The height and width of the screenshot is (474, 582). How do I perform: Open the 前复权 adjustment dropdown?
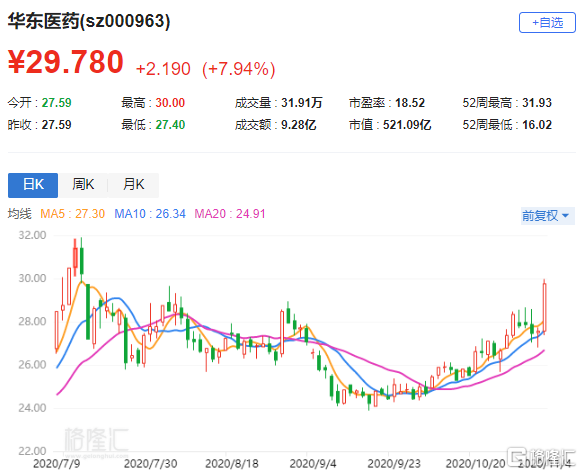tap(547, 215)
